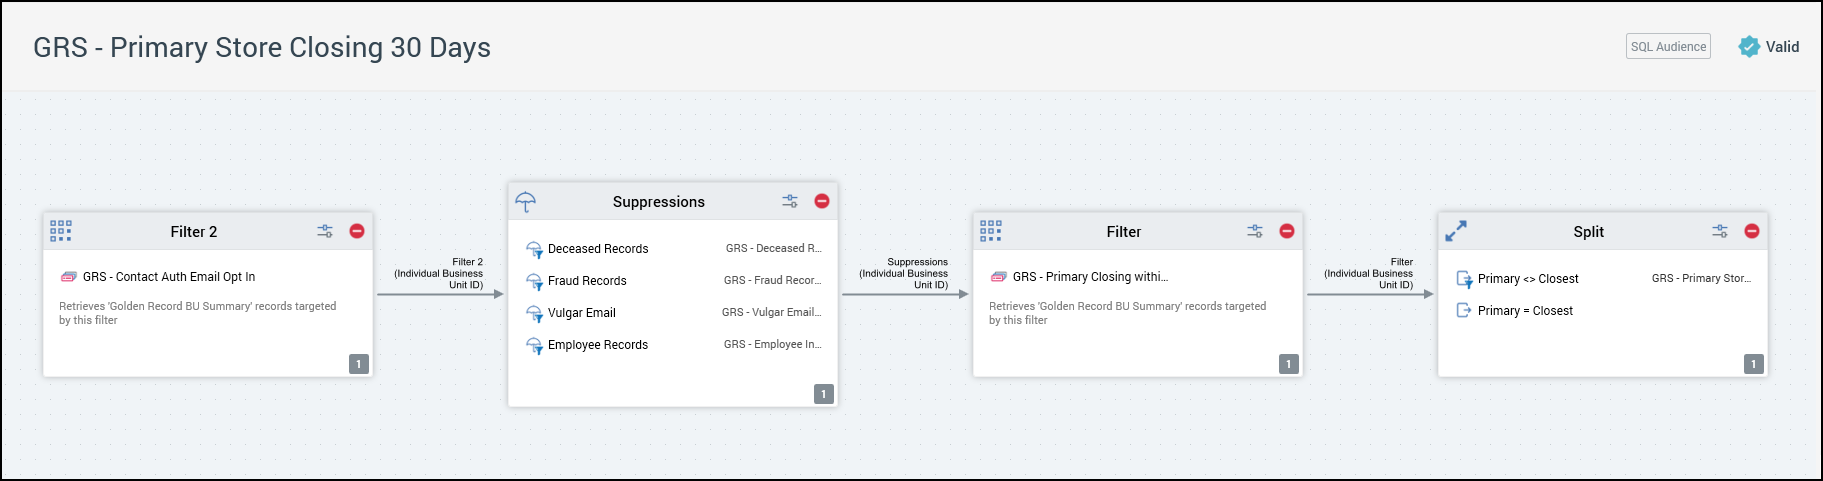Delete the Suppressions block via red minus
This screenshot has height=481, width=1823.
(x=822, y=201)
